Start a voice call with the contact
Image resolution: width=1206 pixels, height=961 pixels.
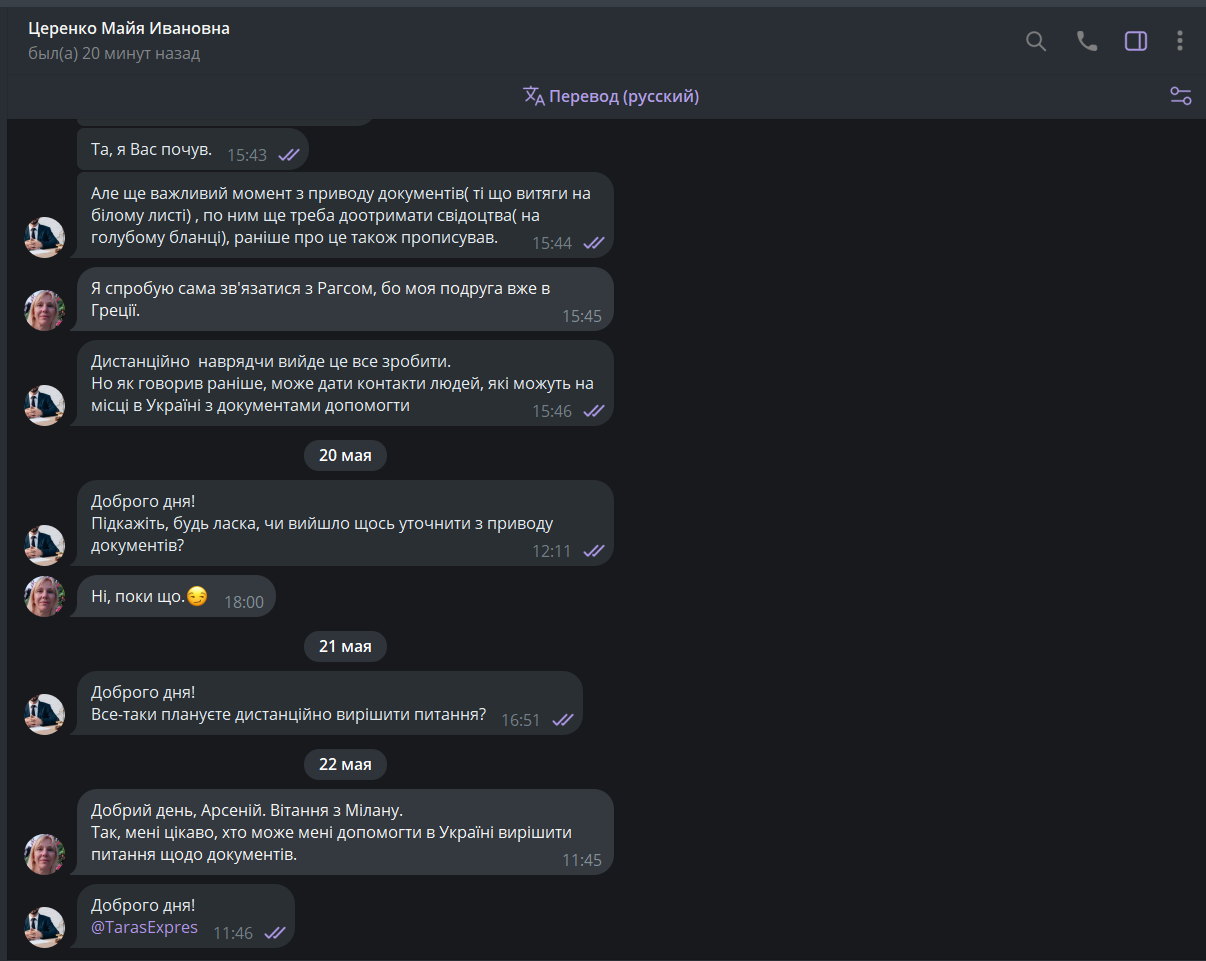(x=1087, y=41)
